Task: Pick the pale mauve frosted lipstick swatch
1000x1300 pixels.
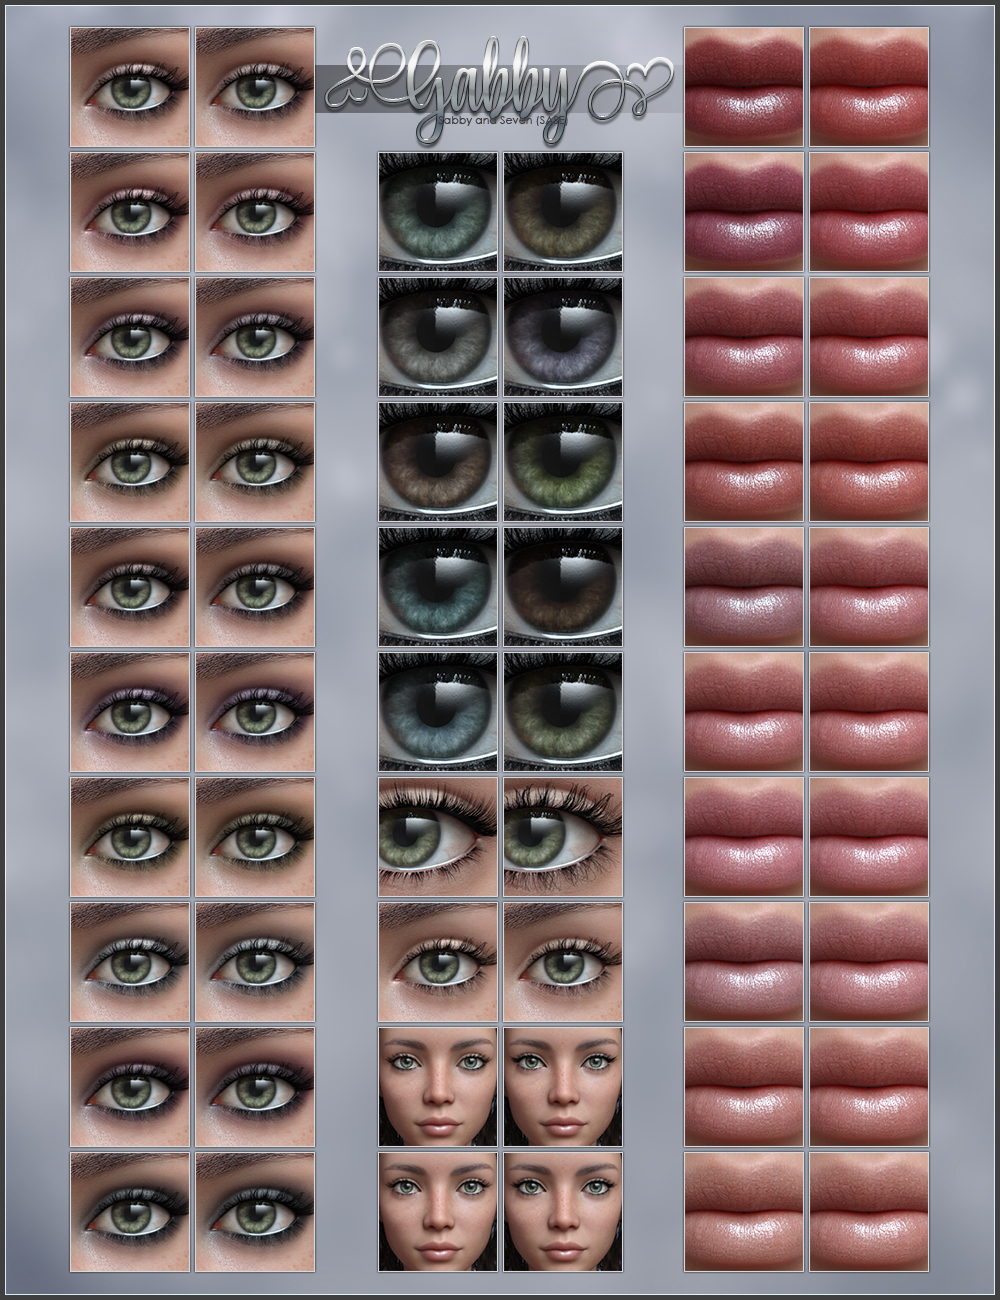Action: click(x=744, y=585)
